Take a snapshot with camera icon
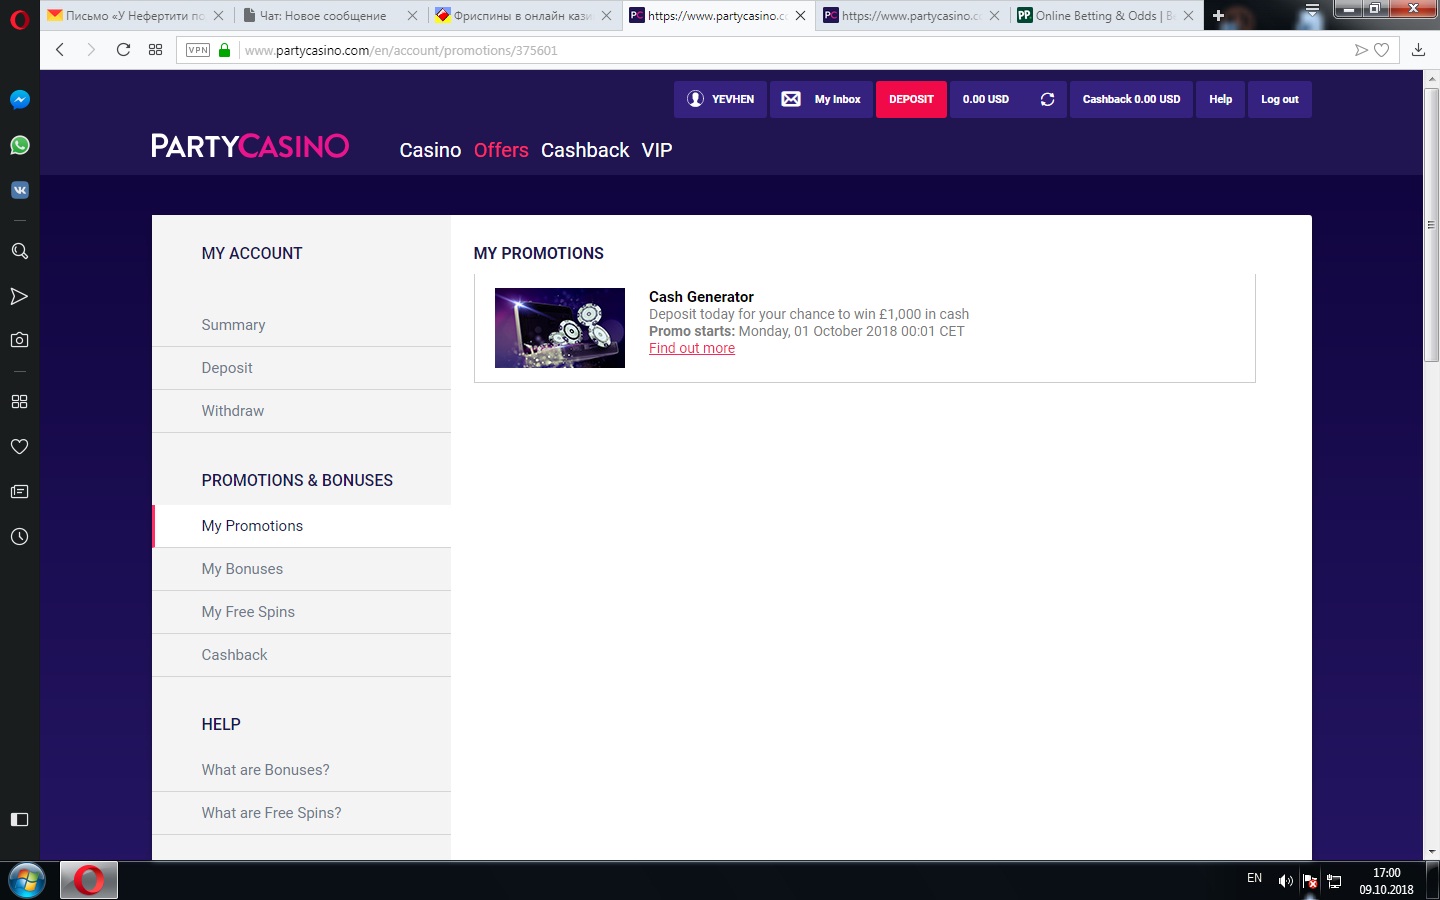 [x=19, y=340]
